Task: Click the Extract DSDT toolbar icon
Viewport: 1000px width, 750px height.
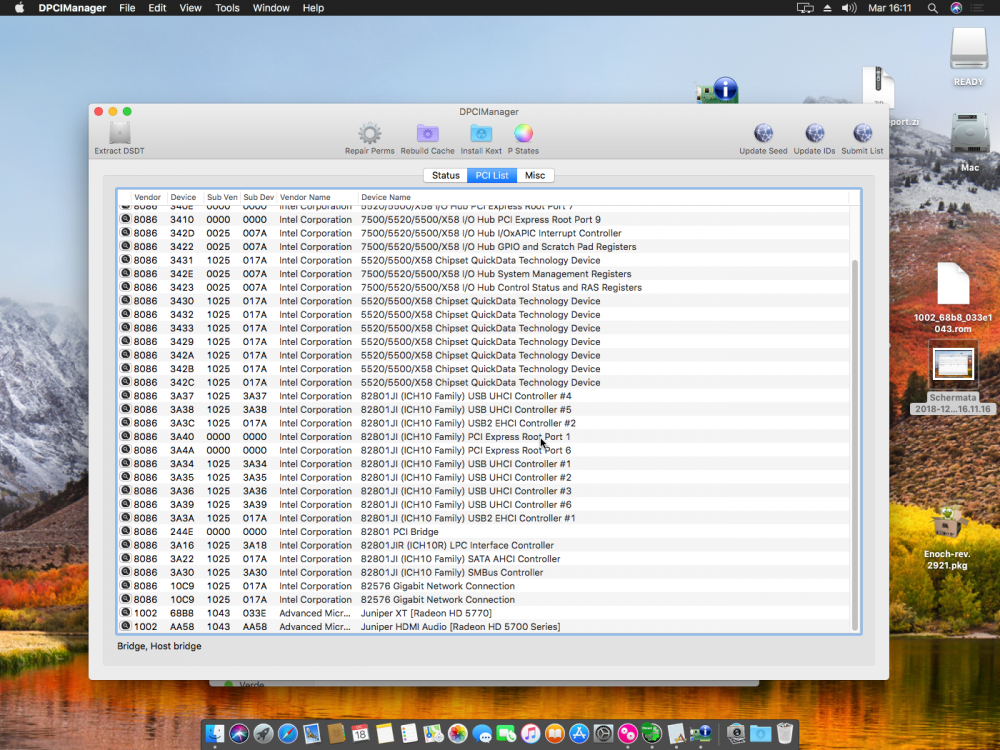Action: pos(119,133)
